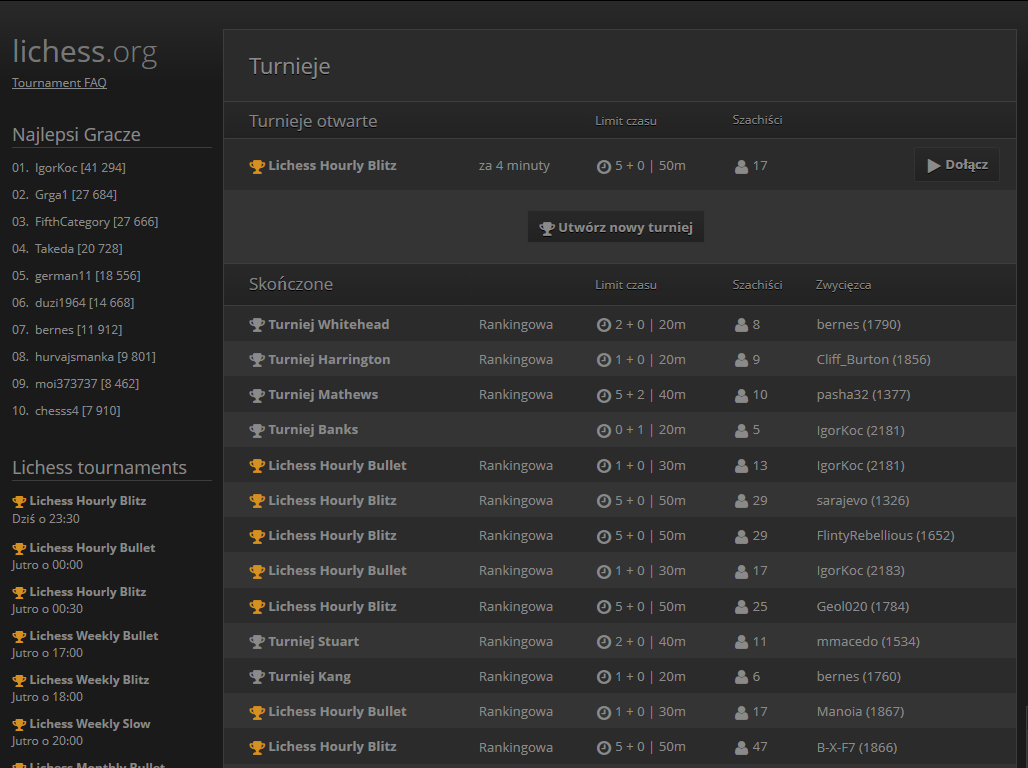Click the "Jutro o 20:00" sidebar time

coord(47,740)
